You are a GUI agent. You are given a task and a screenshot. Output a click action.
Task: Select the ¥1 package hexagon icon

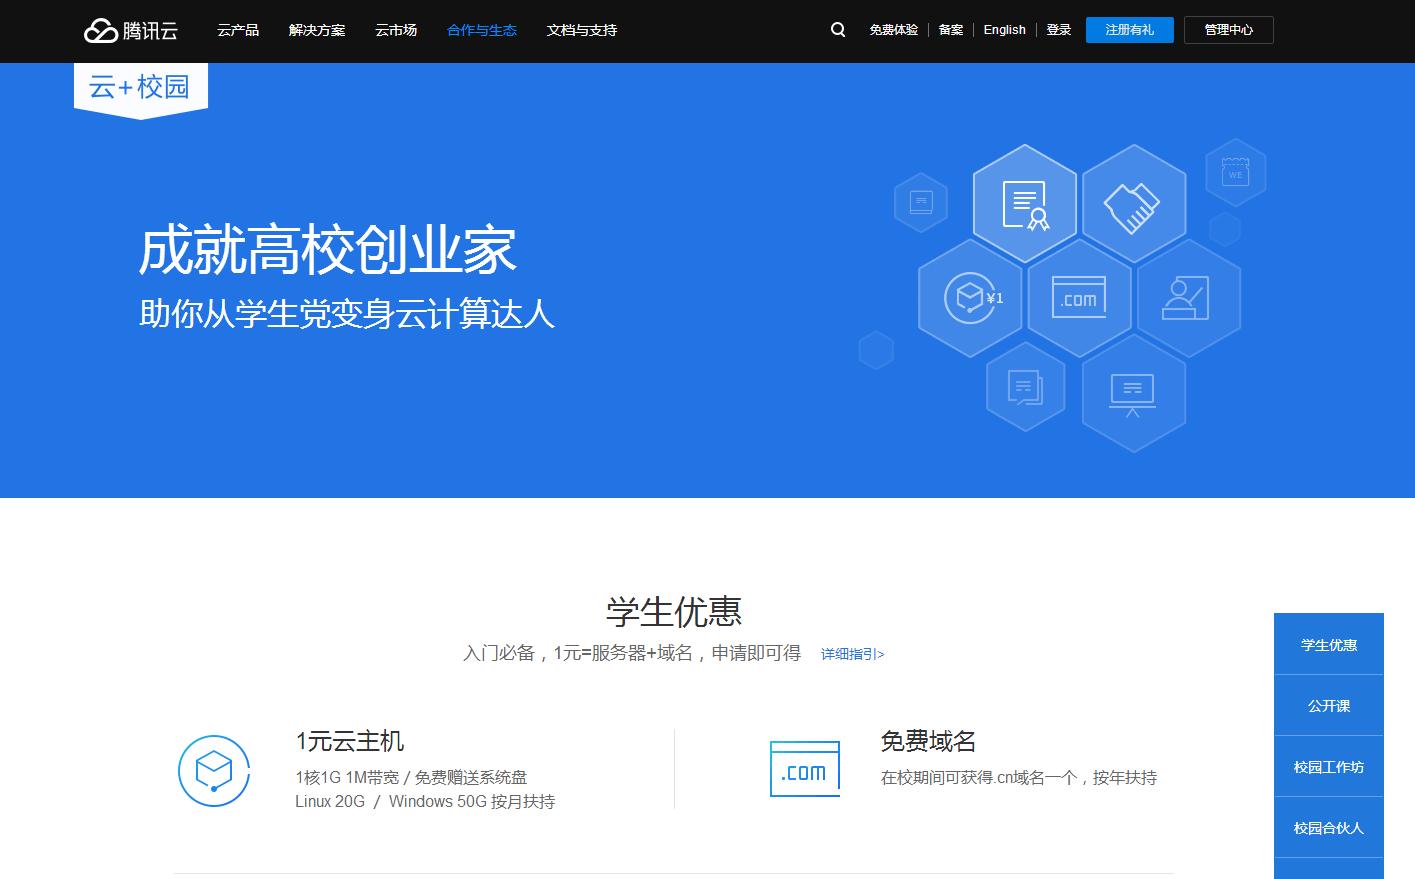(x=970, y=298)
